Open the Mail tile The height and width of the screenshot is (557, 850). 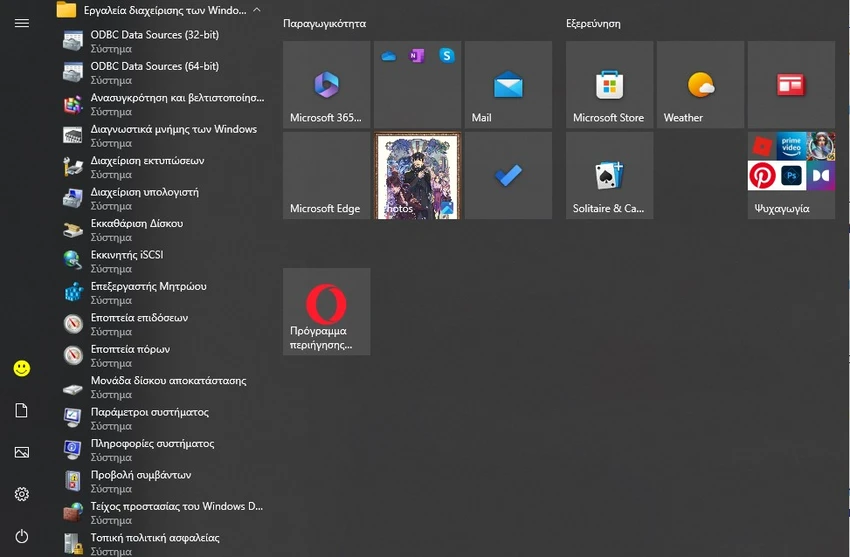coord(508,85)
